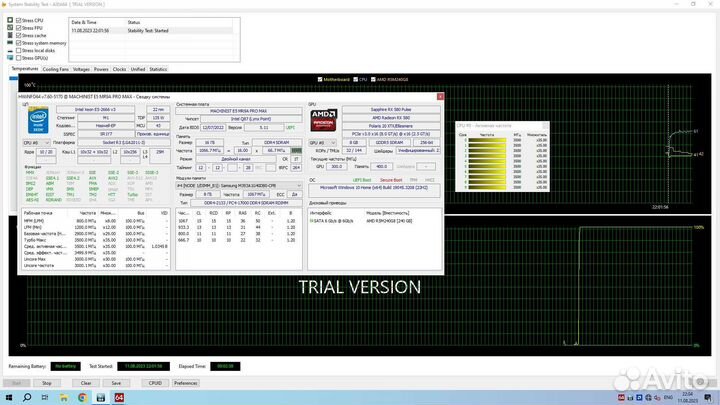720x405 pixels.
Task: Click the greyed-out Start button
Action: (x=17, y=383)
